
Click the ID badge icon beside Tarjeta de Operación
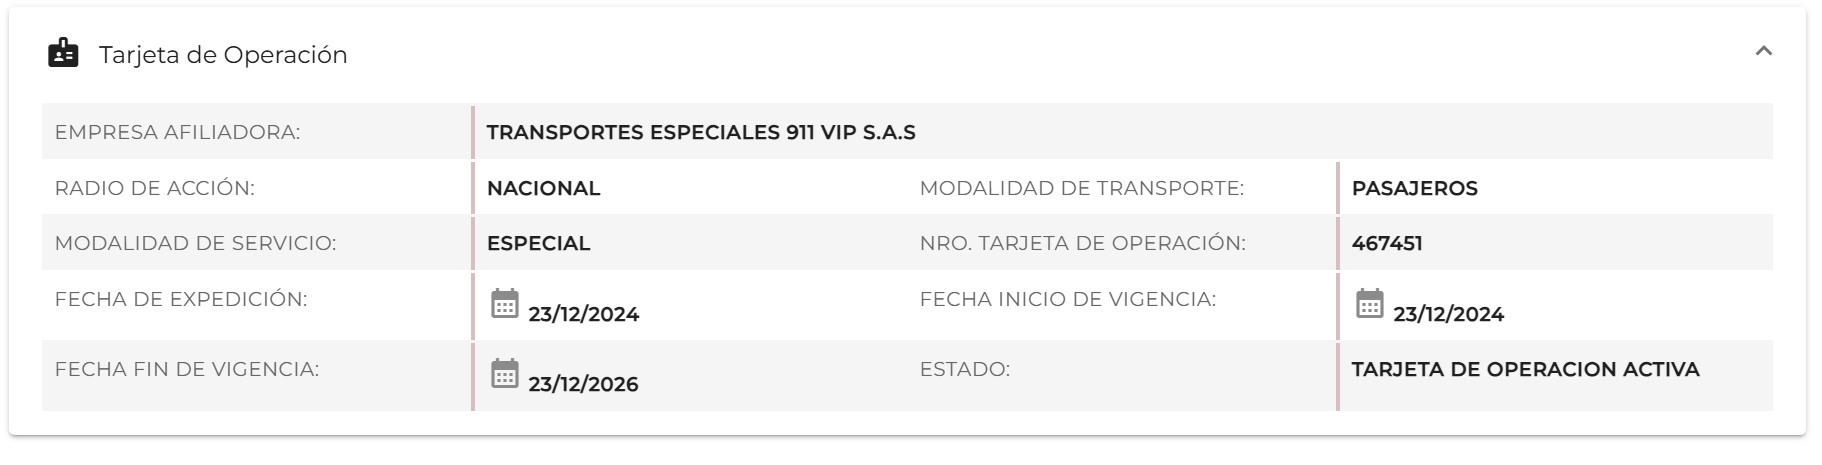coord(63,53)
